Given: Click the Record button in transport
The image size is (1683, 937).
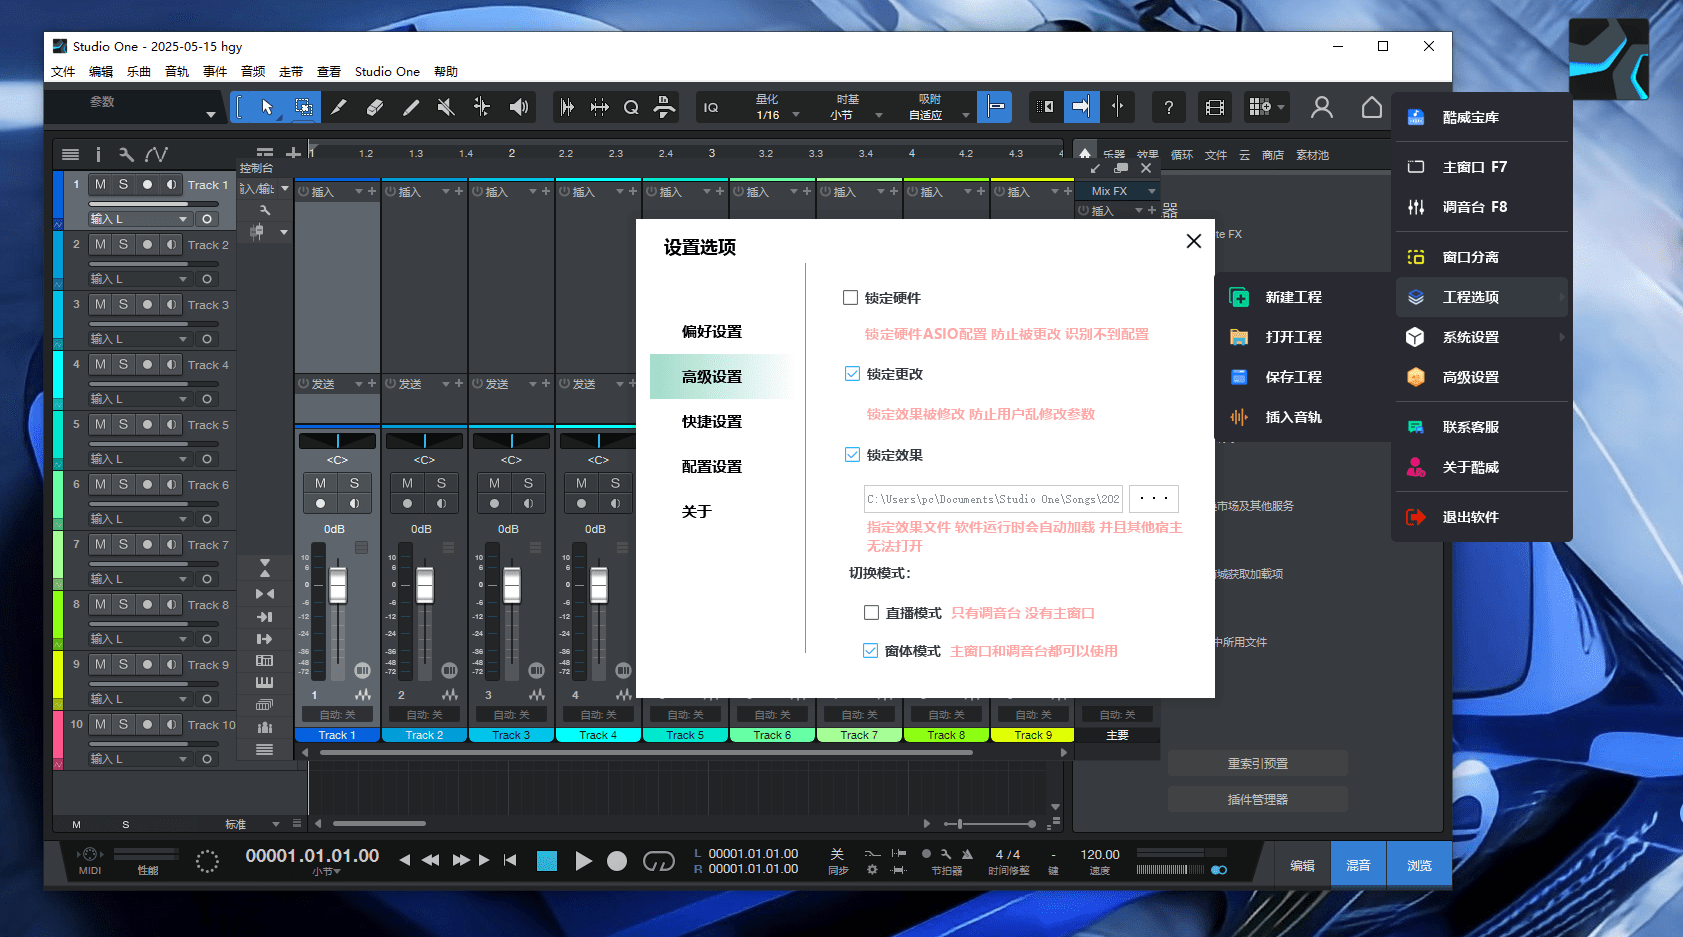Looking at the screenshot, I should 617,861.
